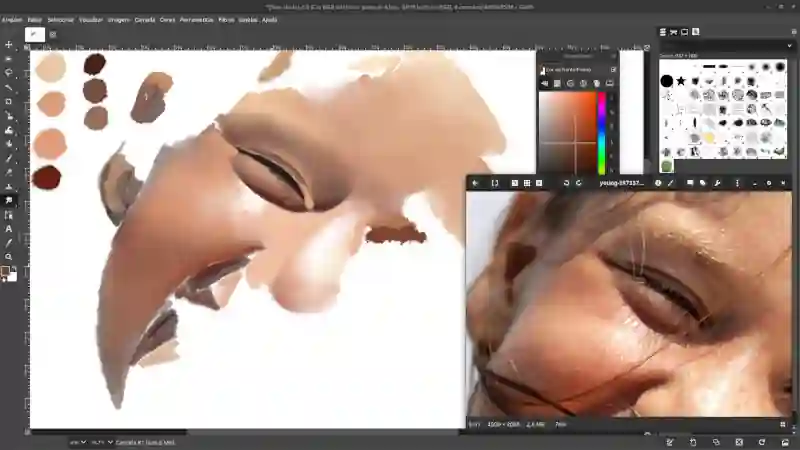Toggle quick mask at canvas bottom-left corner
The width and height of the screenshot is (800, 450).
pos(27,432)
